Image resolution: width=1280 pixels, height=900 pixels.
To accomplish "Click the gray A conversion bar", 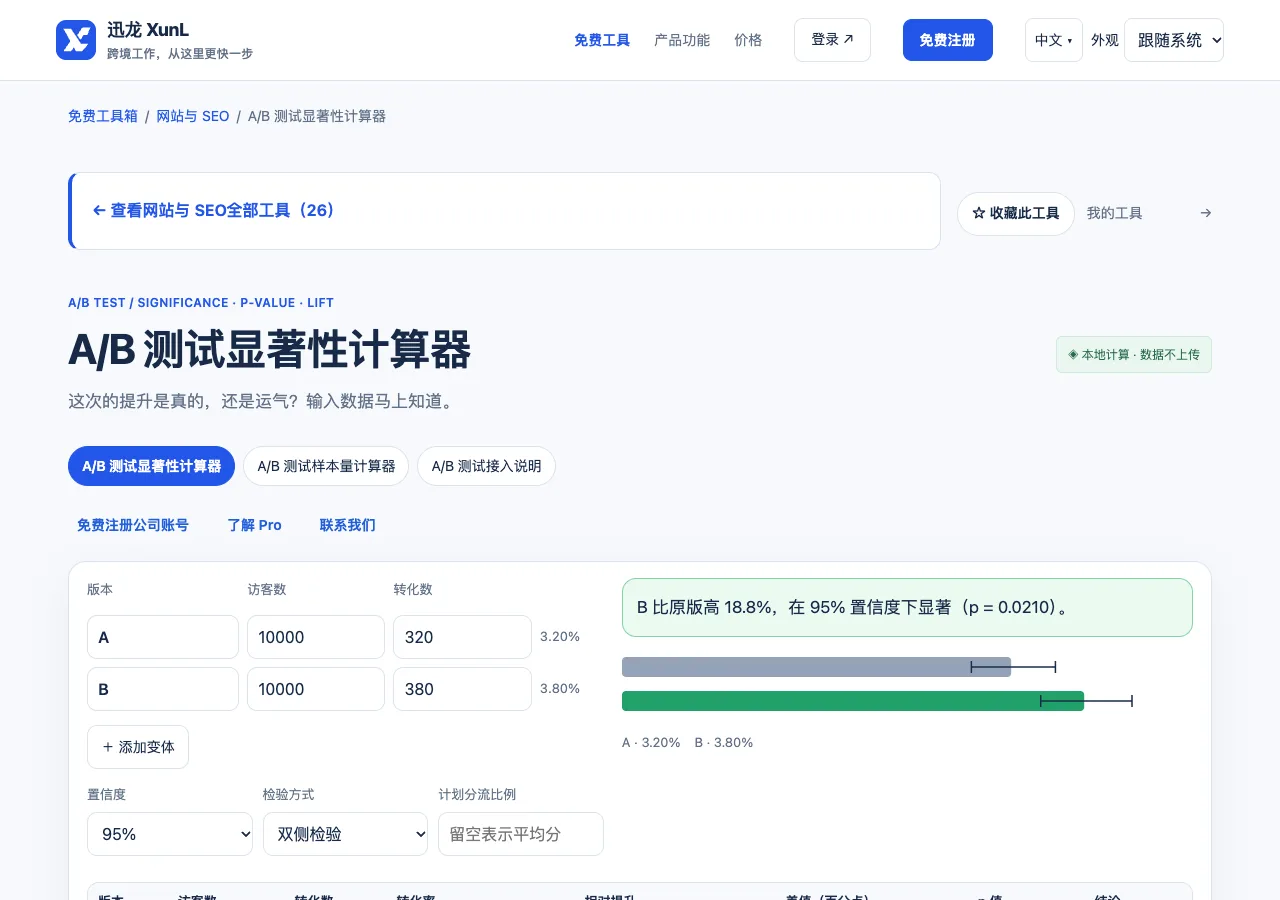I will click(816, 667).
